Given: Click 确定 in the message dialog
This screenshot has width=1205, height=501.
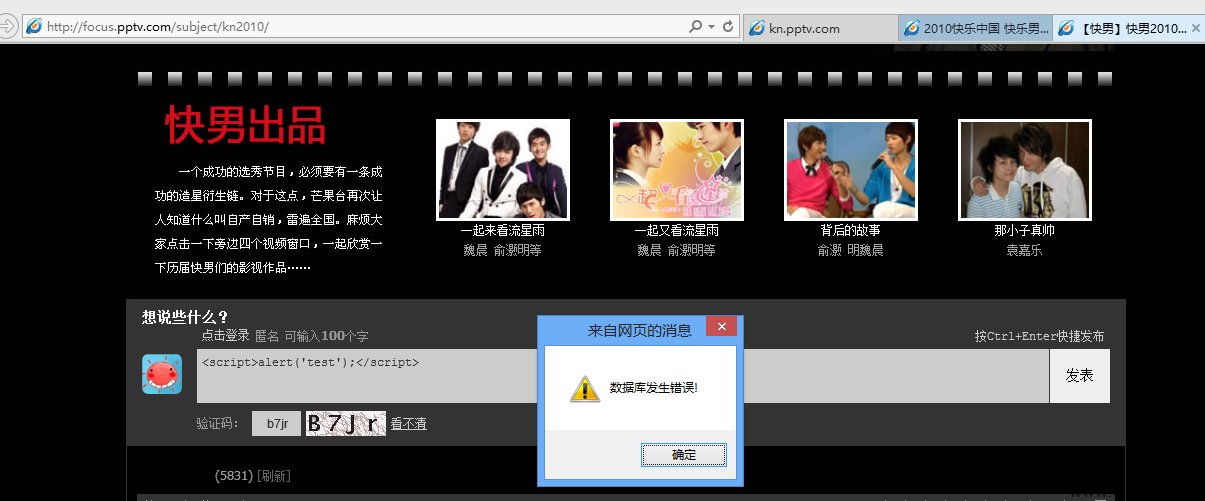Looking at the screenshot, I should [x=684, y=455].
